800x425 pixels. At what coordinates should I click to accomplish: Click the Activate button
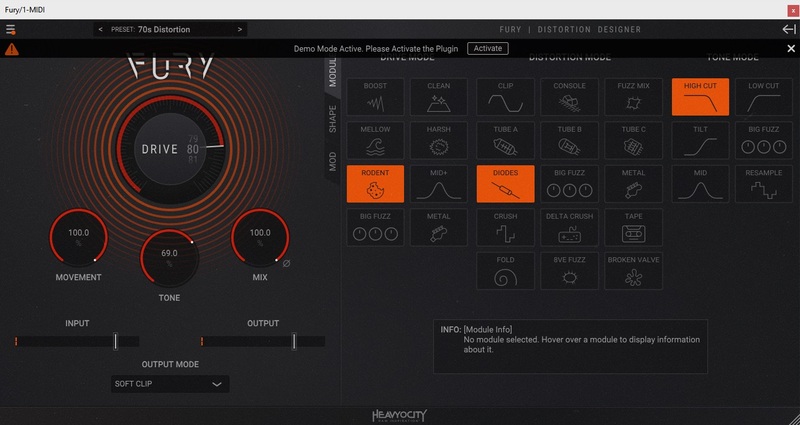(x=488, y=48)
